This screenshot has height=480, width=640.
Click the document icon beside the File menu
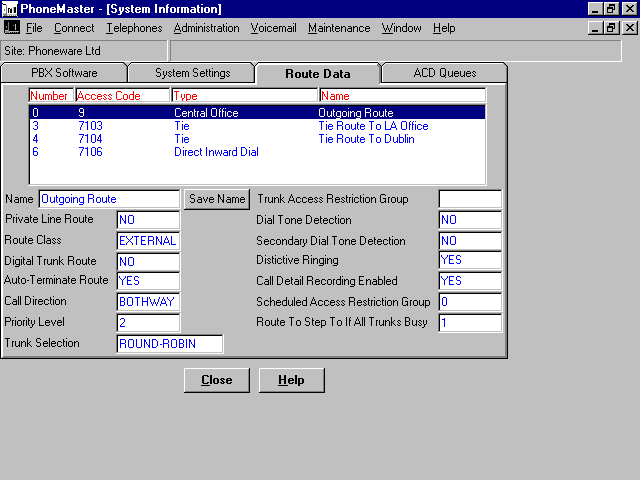coord(11,28)
